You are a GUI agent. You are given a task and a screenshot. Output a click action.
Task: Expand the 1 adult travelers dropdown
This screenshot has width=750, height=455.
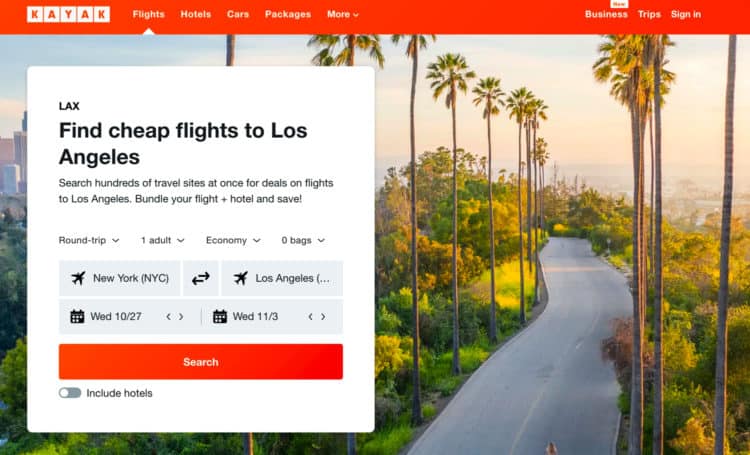tap(163, 240)
